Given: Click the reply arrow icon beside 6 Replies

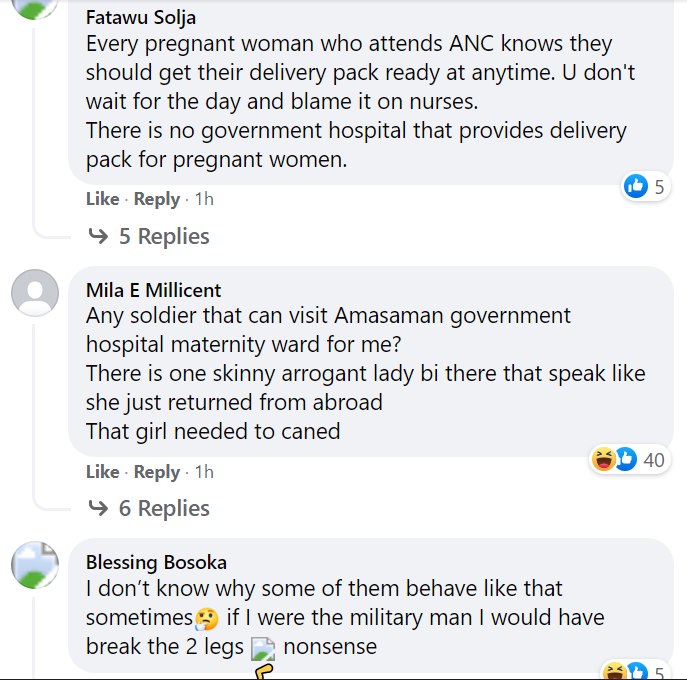Looking at the screenshot, I should pyautogui.click(x=98, y=509).
